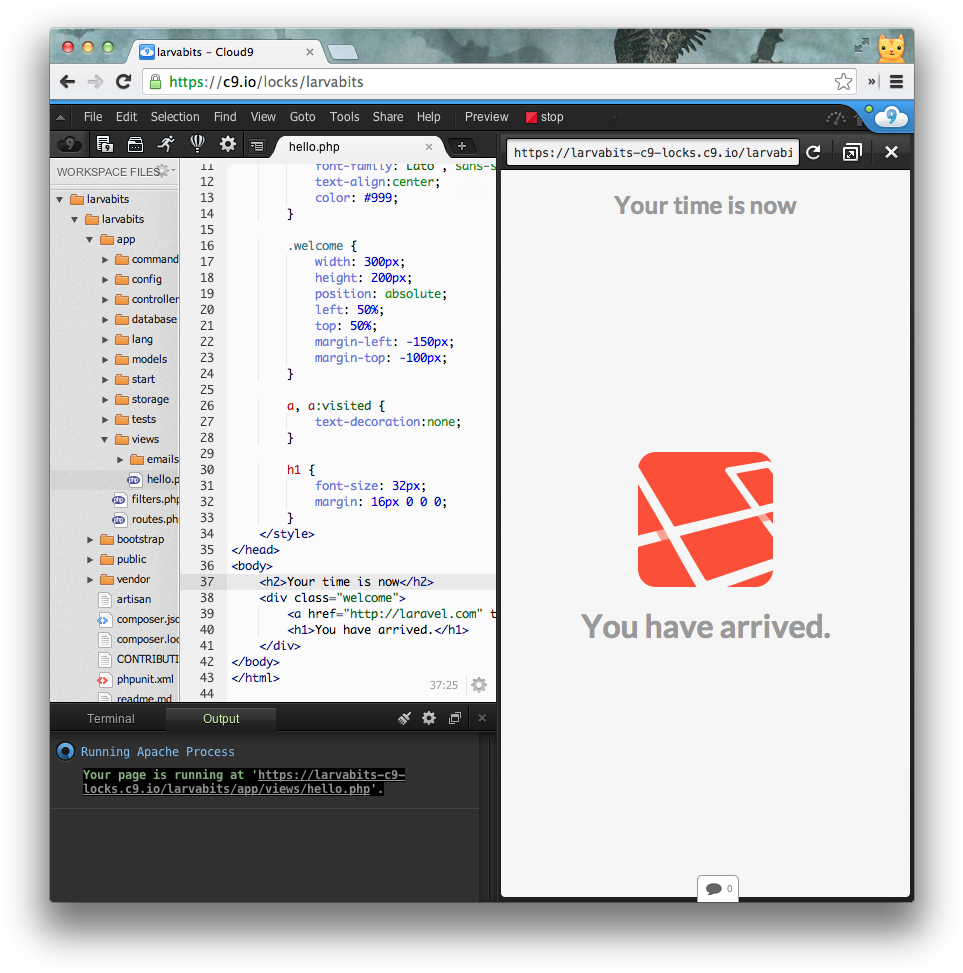The image size is (963, 973).
Task: Click the preview URL input field
Action: point(653,153)
